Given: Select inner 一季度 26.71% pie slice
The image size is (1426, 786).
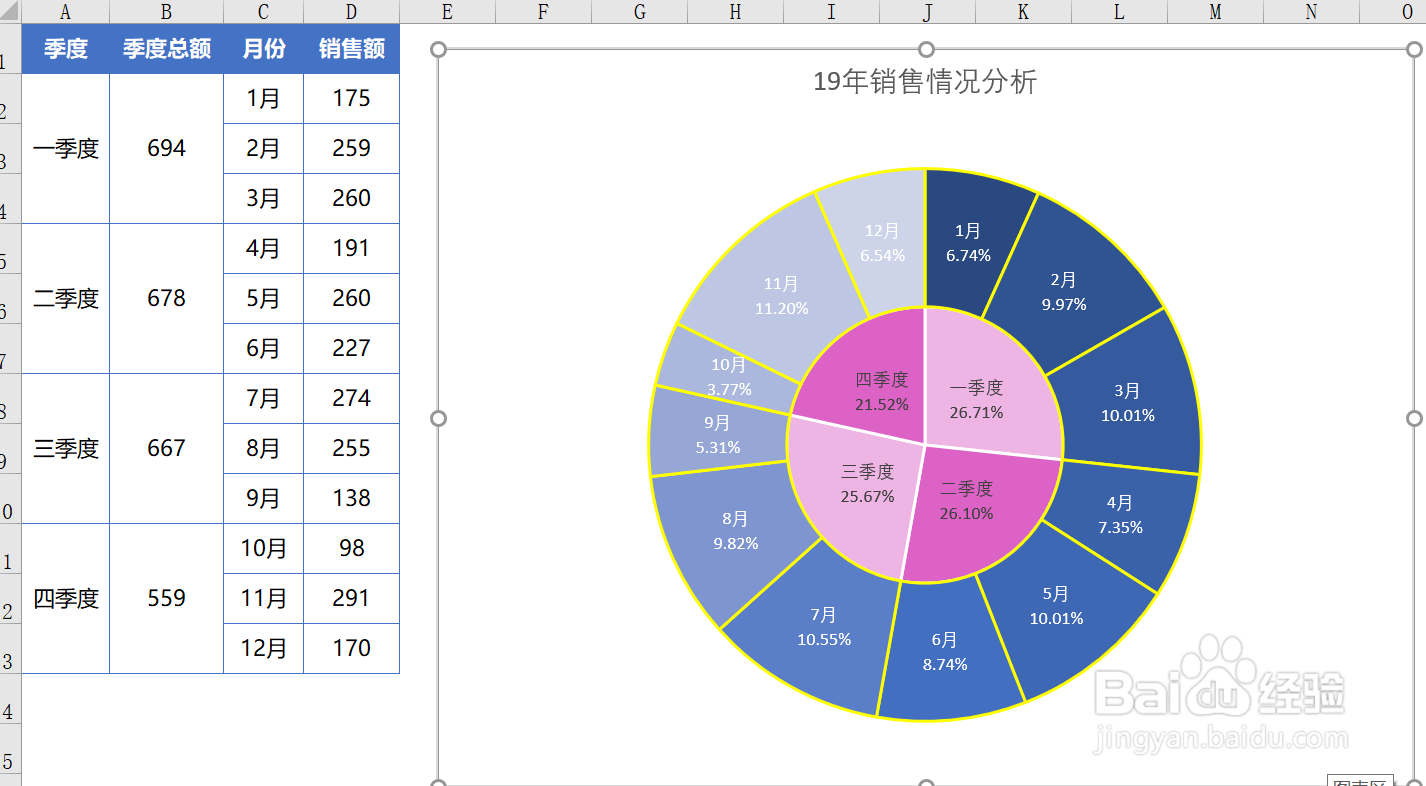Looking at the screenshot, I should click(977, 399).
